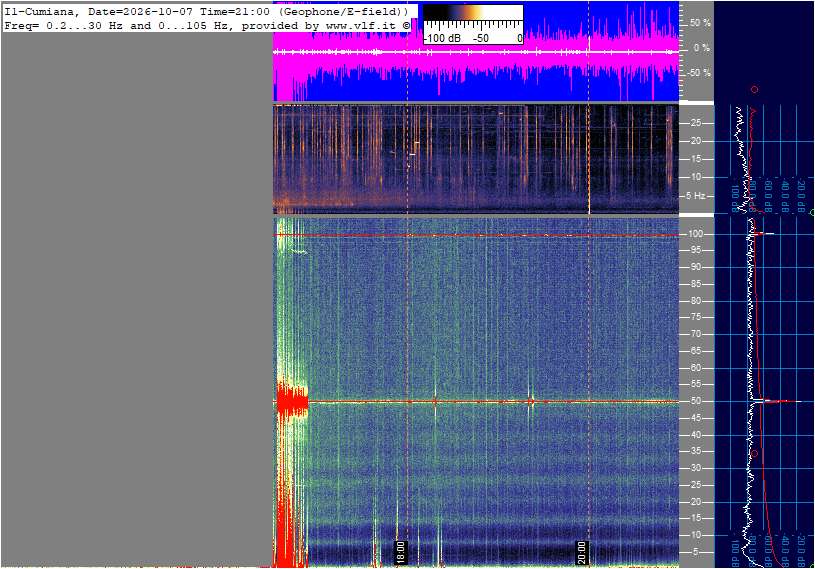Click the 20 label on upper spectrogram axis
The image size is (815, 569).
(x=695, y=141)
